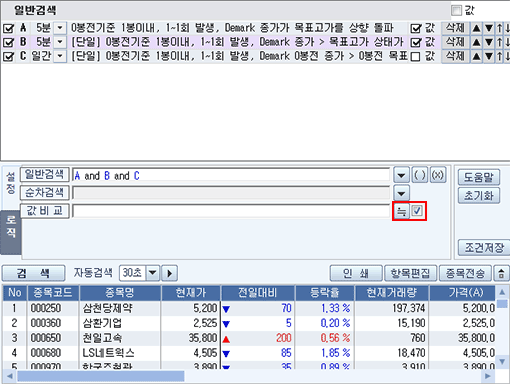Open the 일간 period dropdown for condition C
The height and width of the screenshot is (384, 510).
pos(60,56)
